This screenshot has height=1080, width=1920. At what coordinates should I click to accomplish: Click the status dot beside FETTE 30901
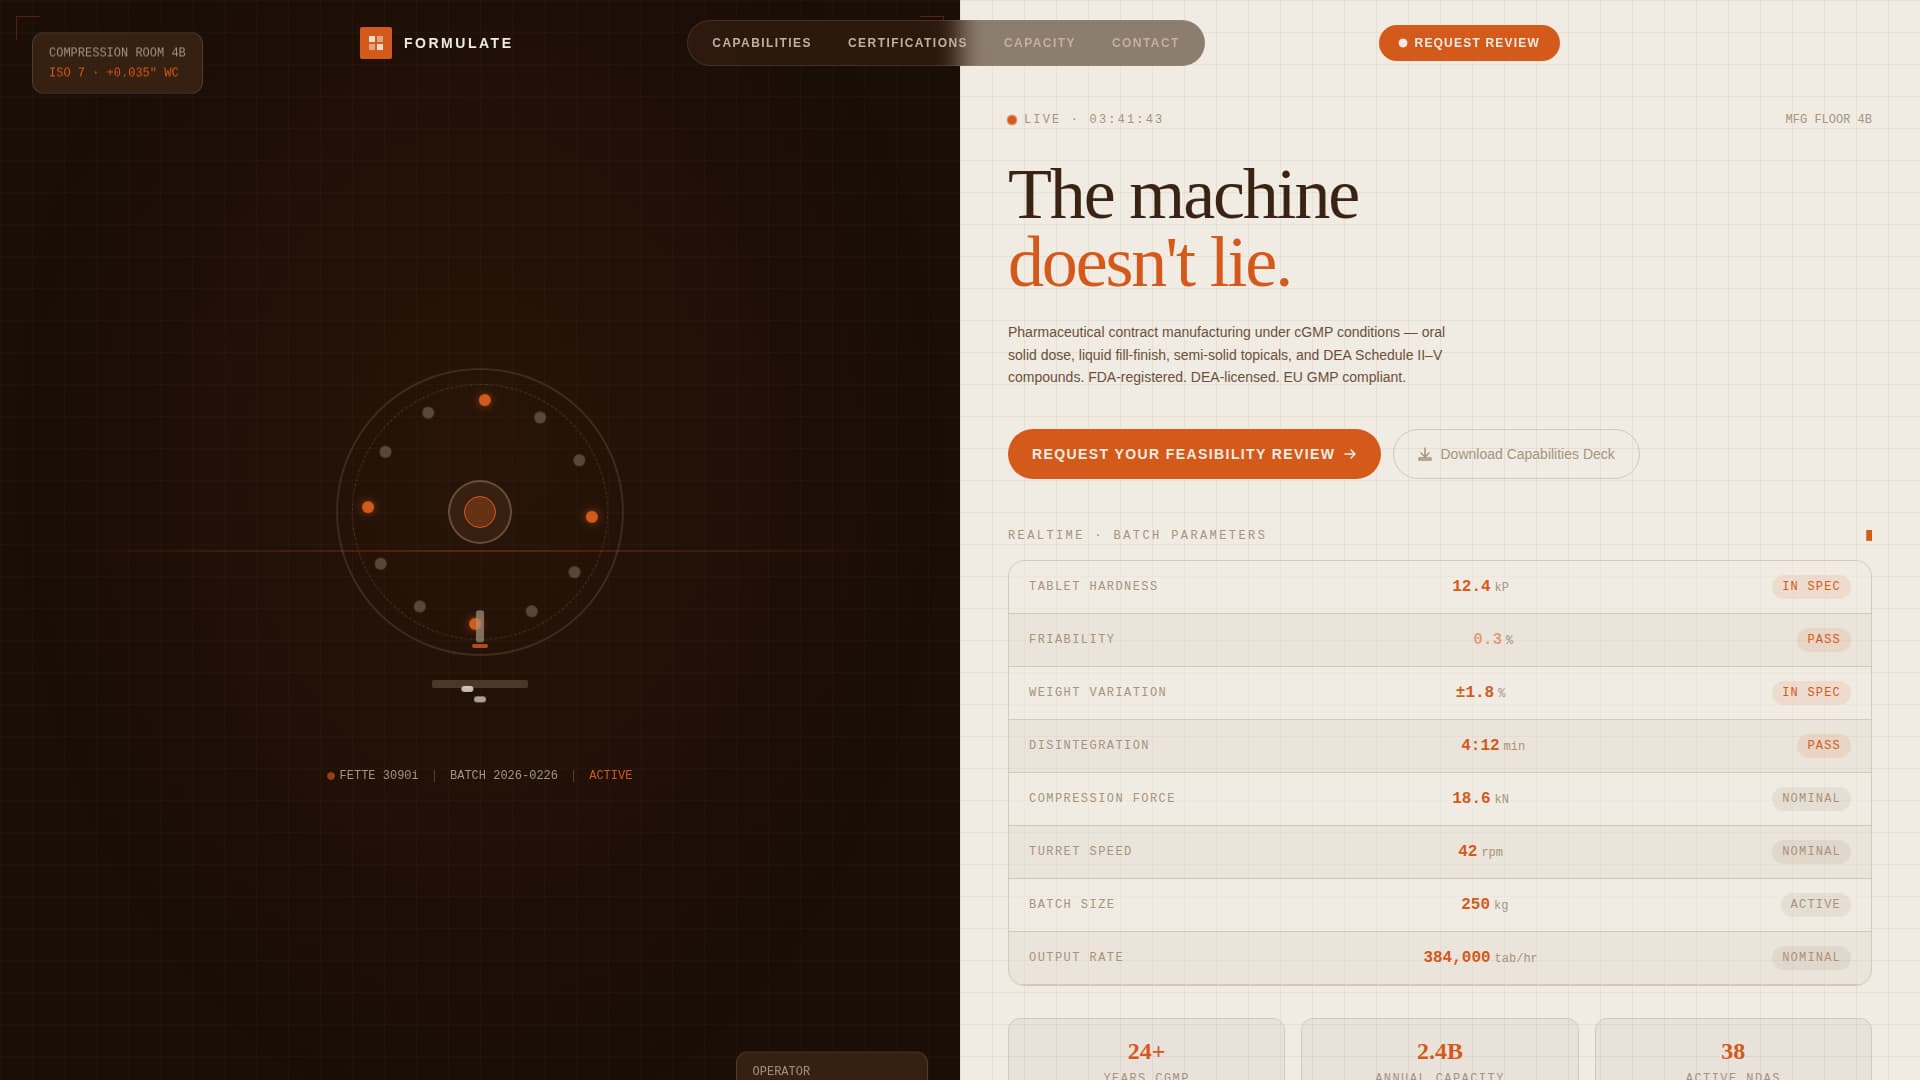pyautogui.click(x=330, y=775)
